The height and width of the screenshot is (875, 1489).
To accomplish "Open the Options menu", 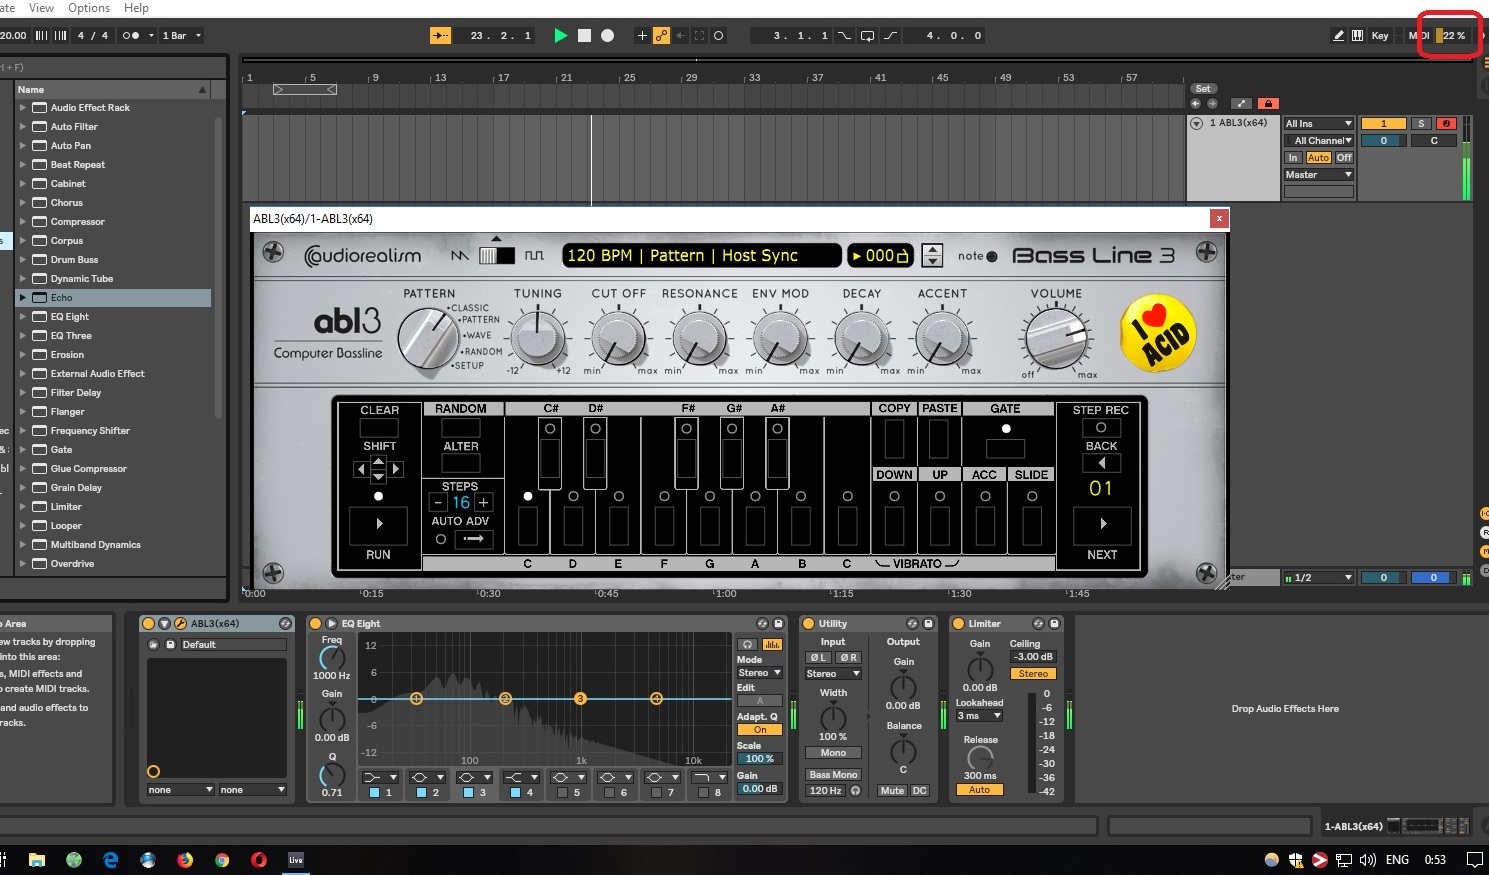I will pyautogui.click(x=89, y=8).
